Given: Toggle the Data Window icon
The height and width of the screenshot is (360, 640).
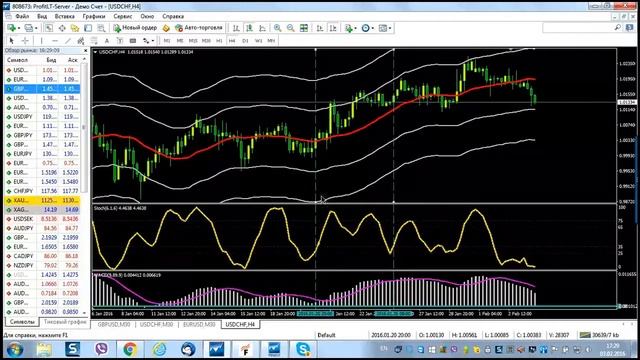Looking at the screenshot, I should click(62, 28).
